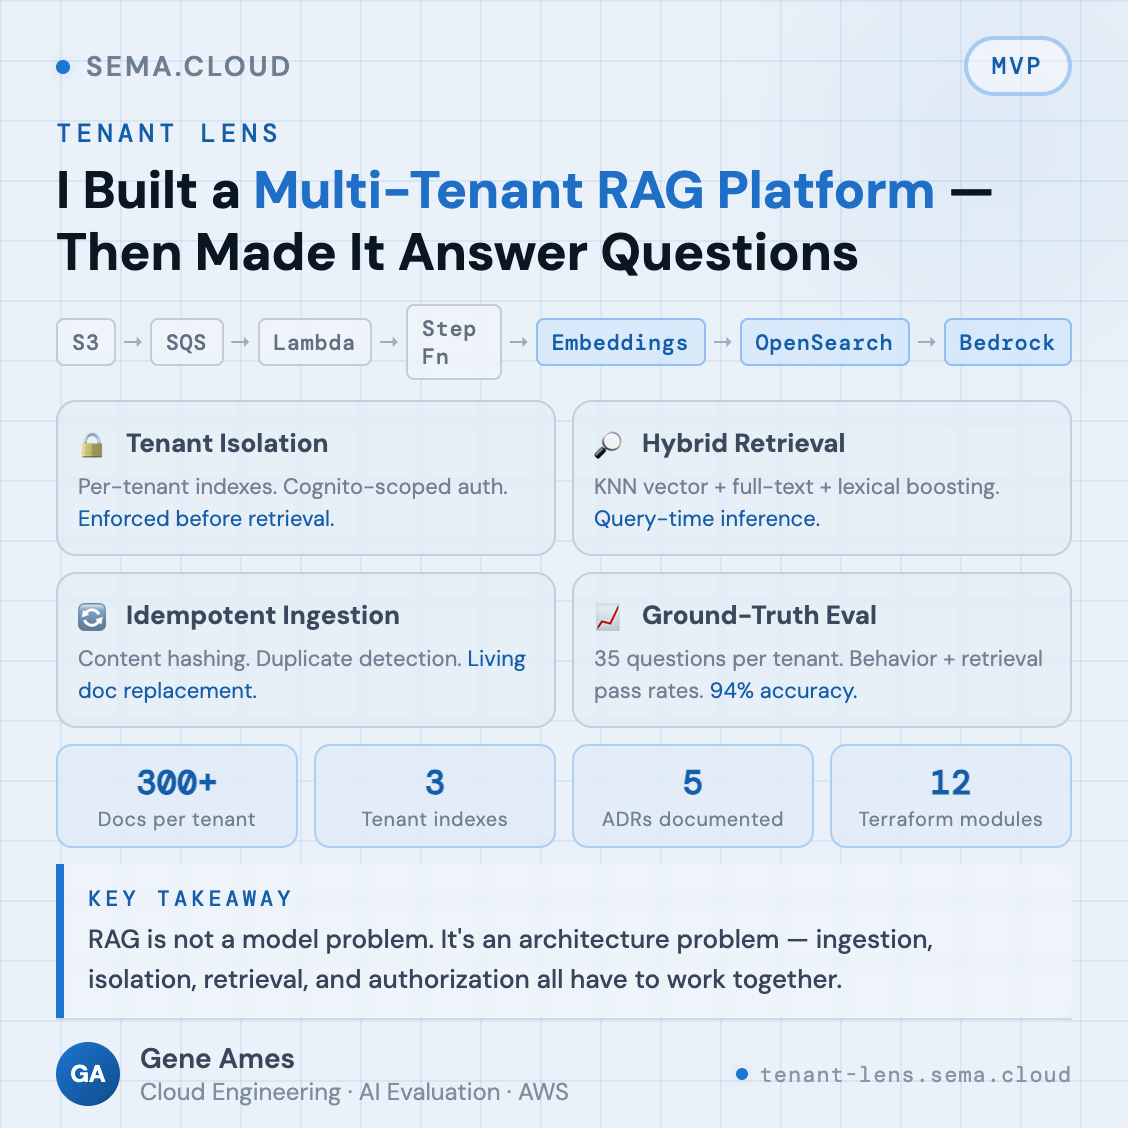This screenshot has width=1128, height=1128.
Task: Click the blue dot beside SEMA.CLOUD
Action: point(63,67)
